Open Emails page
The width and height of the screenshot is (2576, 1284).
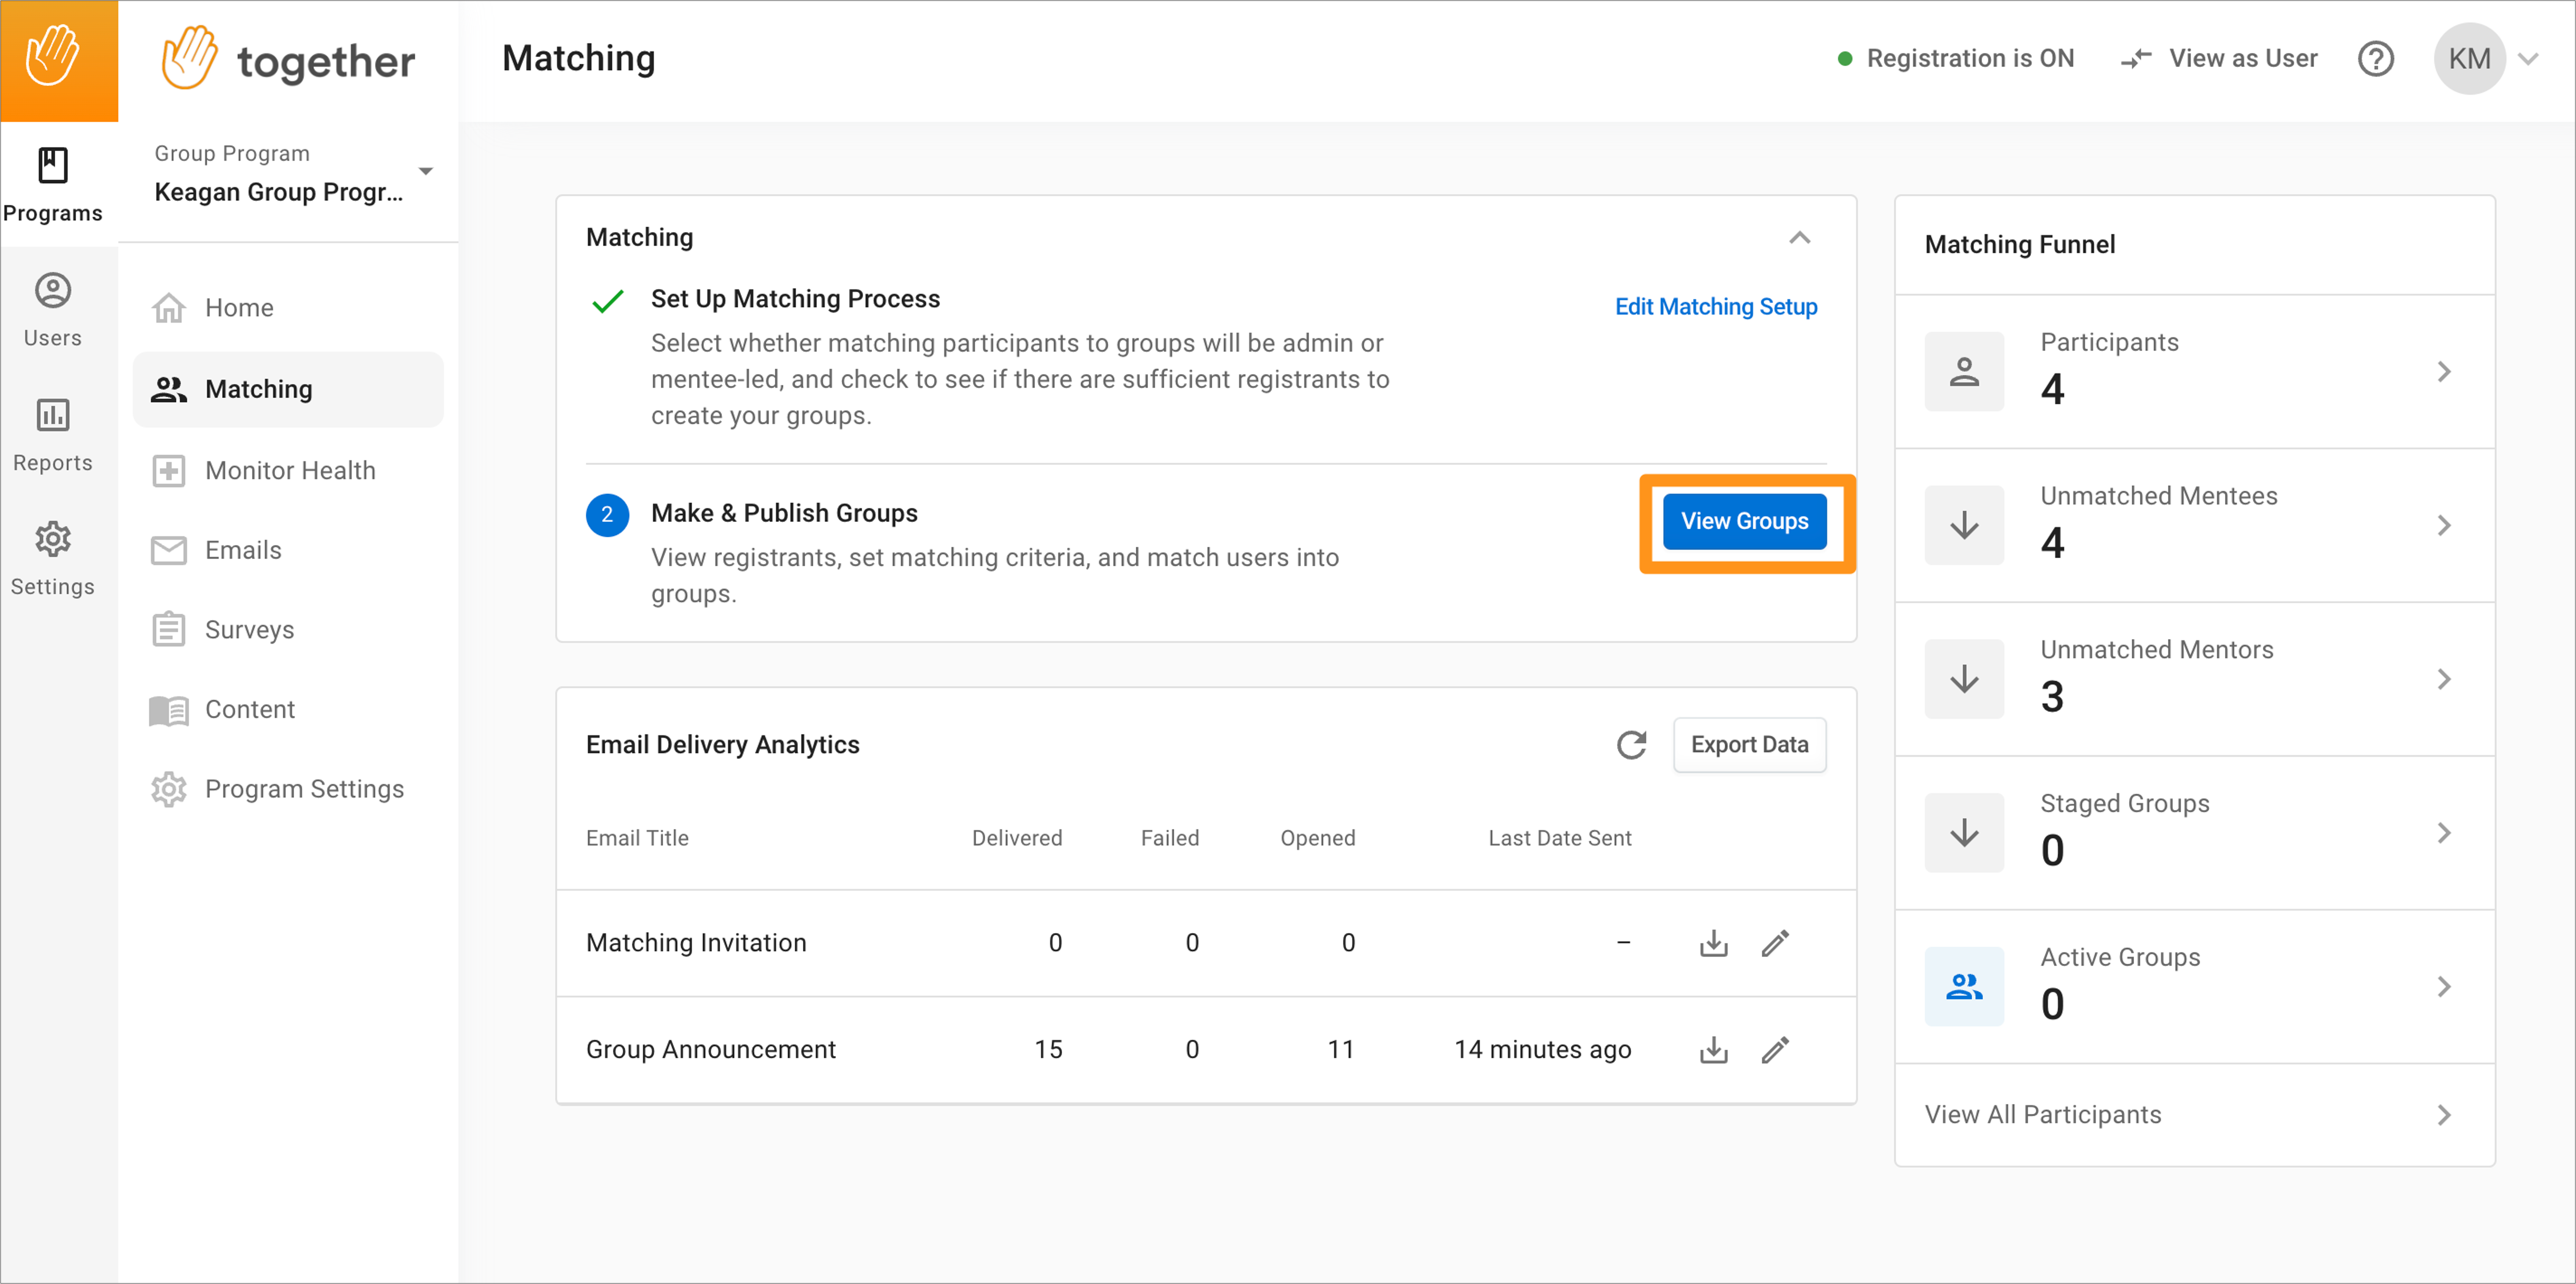[x=288, y=551]
